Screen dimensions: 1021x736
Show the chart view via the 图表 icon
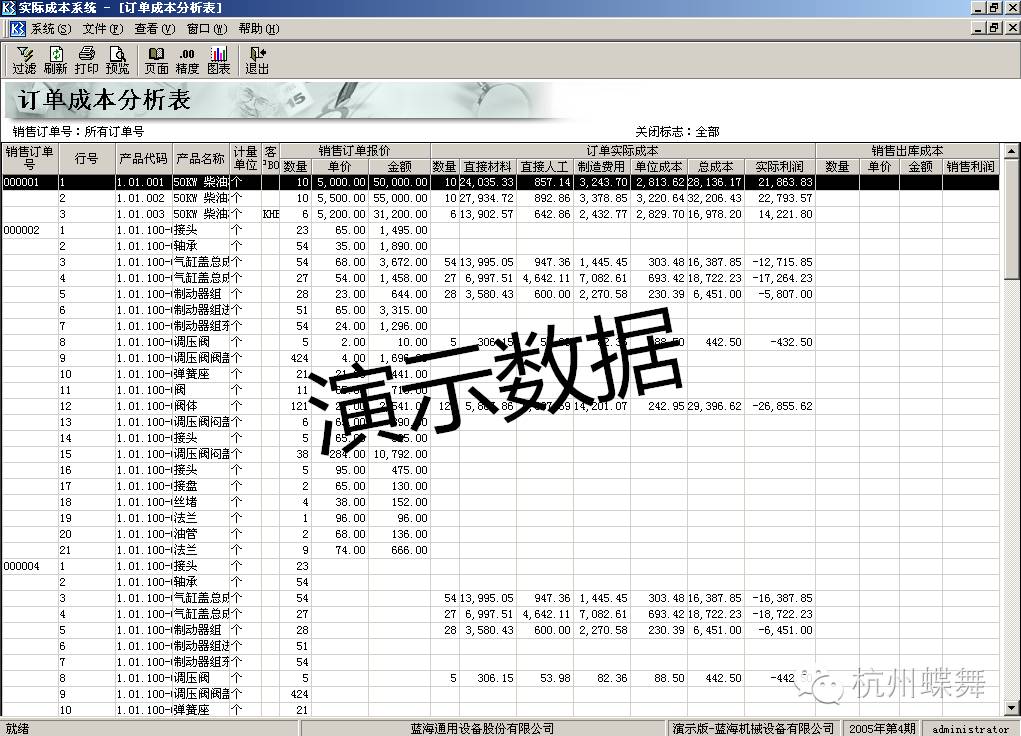pyautogui.click(x=220, y=62)
